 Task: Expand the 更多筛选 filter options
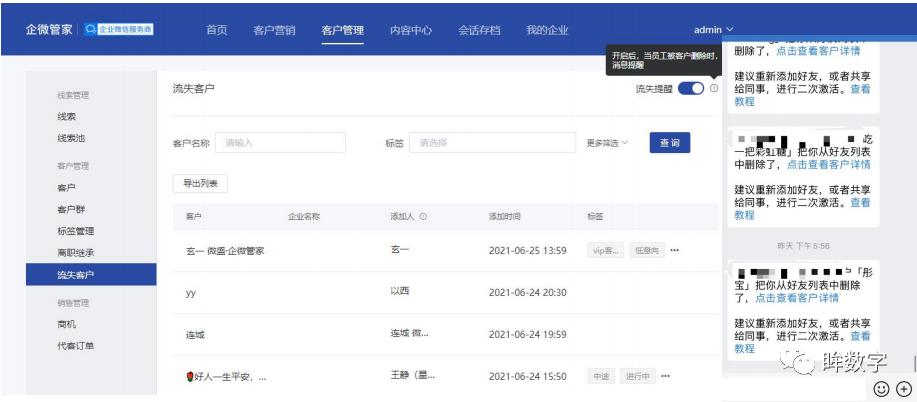pyautogui.click(x=607, y=143)
